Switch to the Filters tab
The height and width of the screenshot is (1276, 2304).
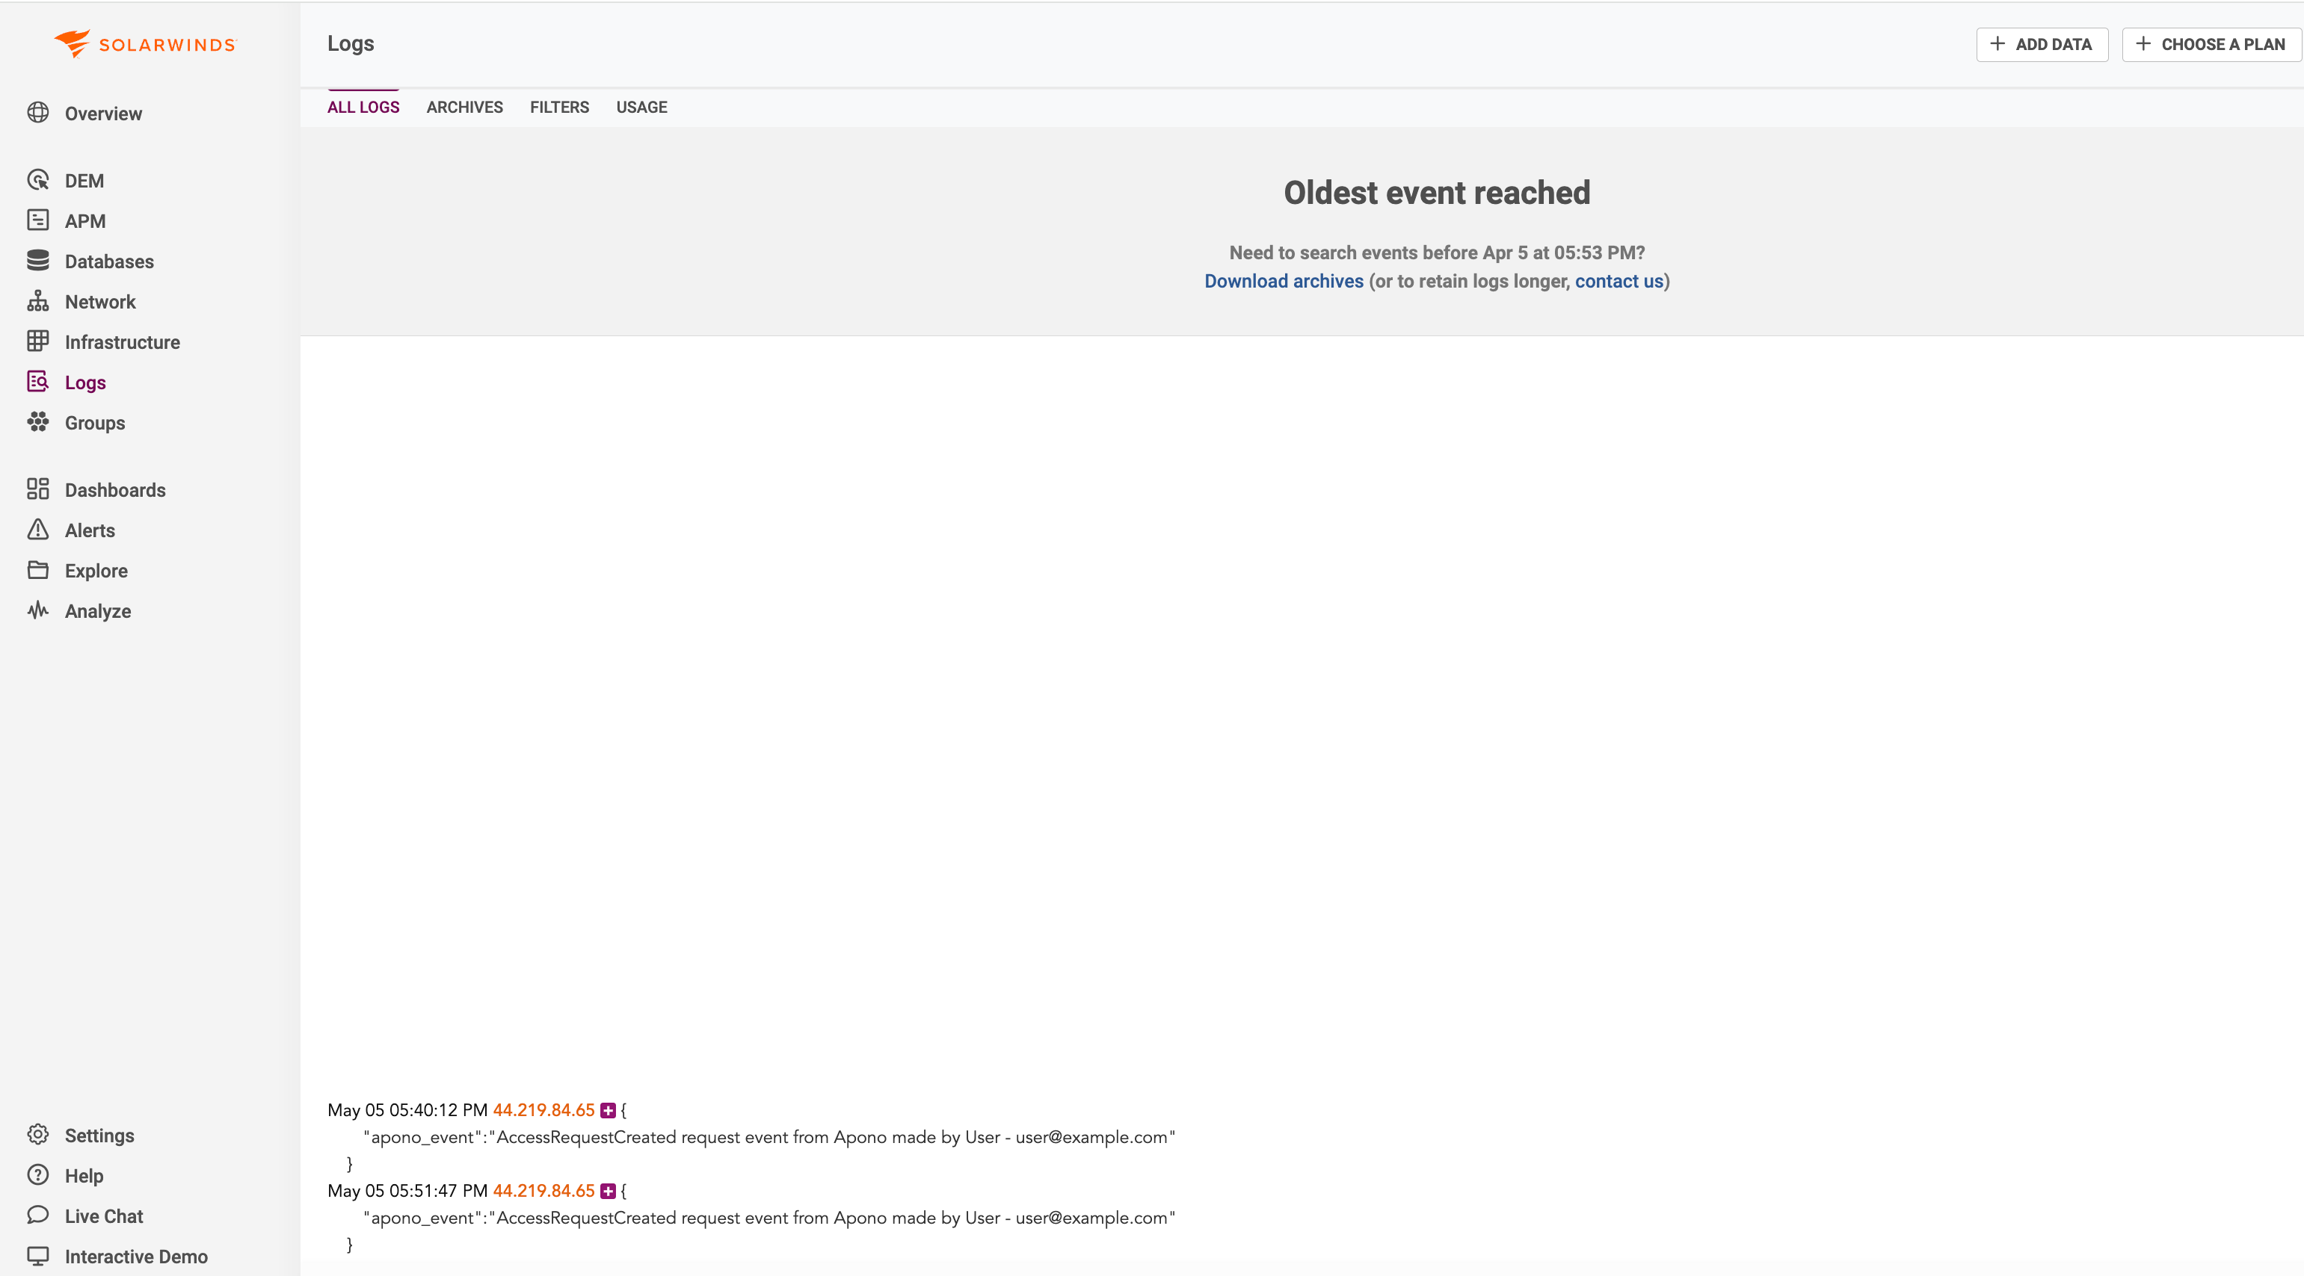click(559, 107)
